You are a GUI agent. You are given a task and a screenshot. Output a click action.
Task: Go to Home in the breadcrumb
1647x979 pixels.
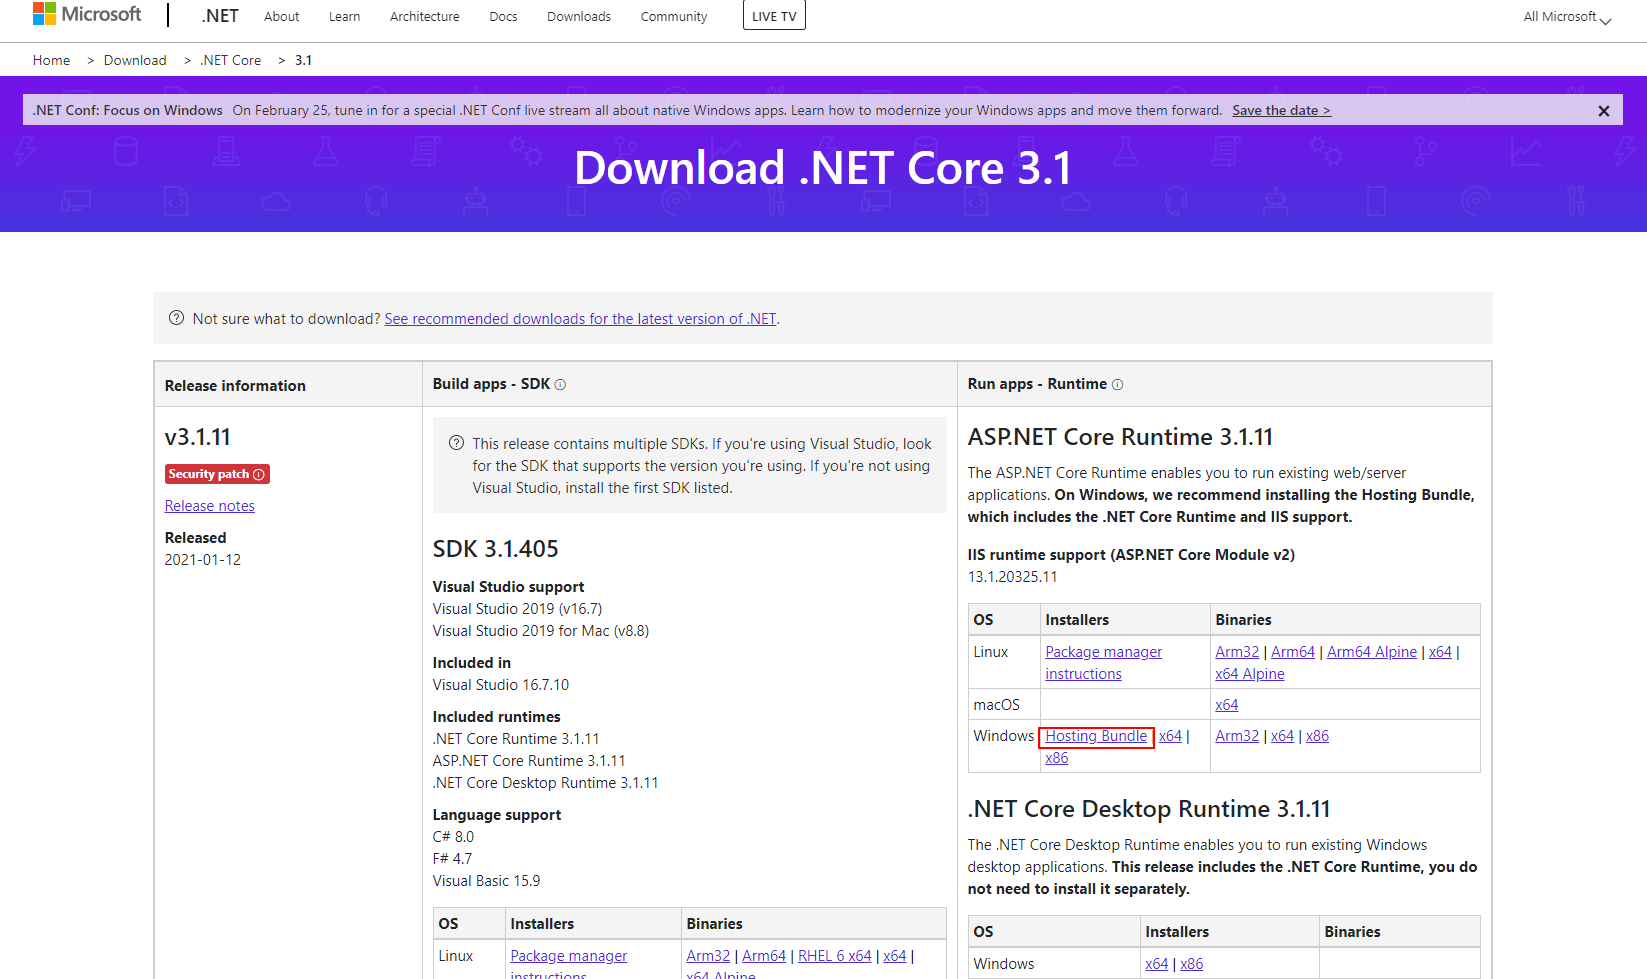pos(51,60)
